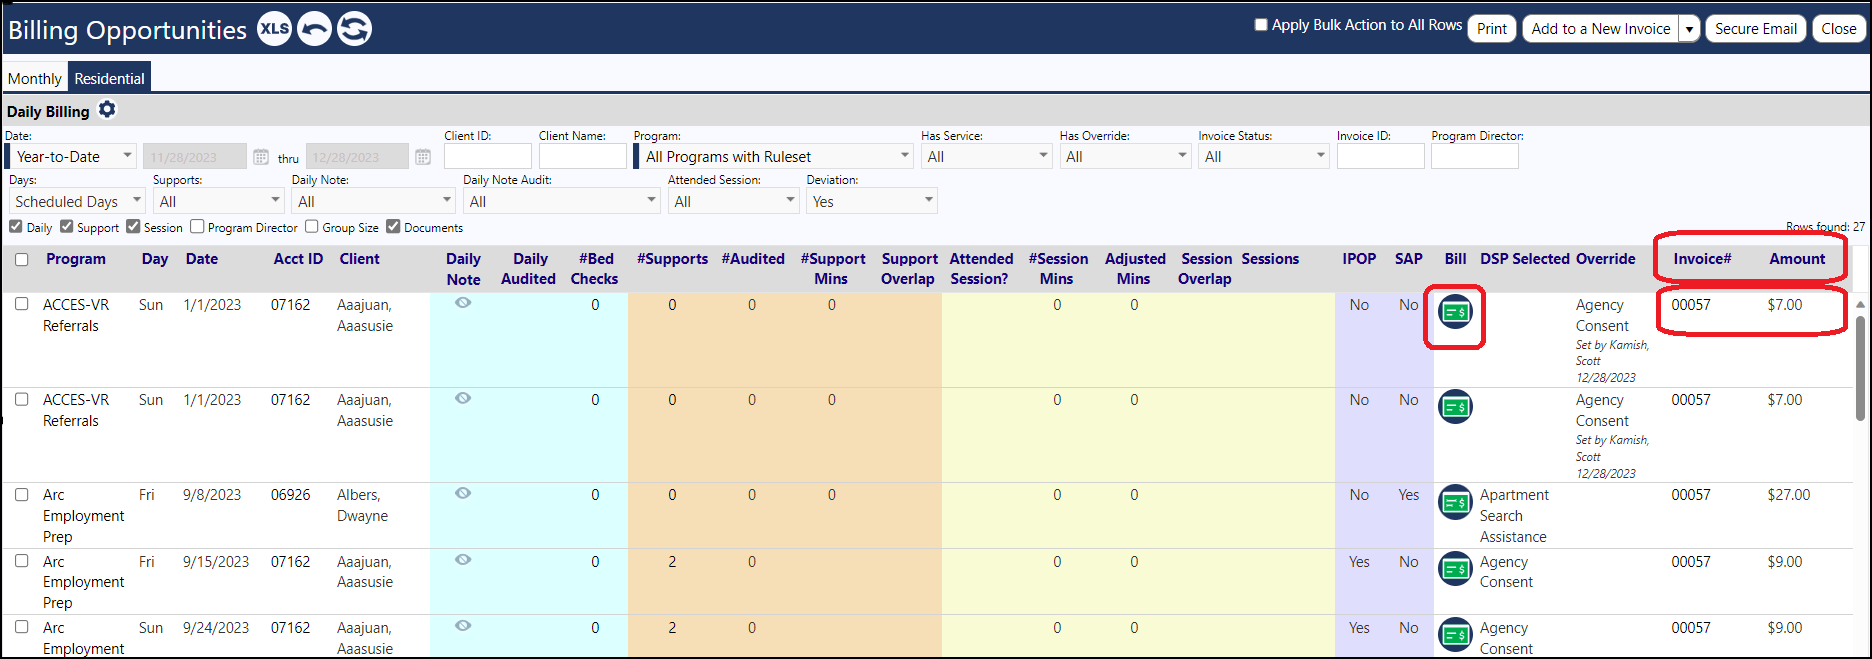Click the vertical scrollbar thumb of the table
This screenshot has width=1872, height=659.
tap(1860, 368)
